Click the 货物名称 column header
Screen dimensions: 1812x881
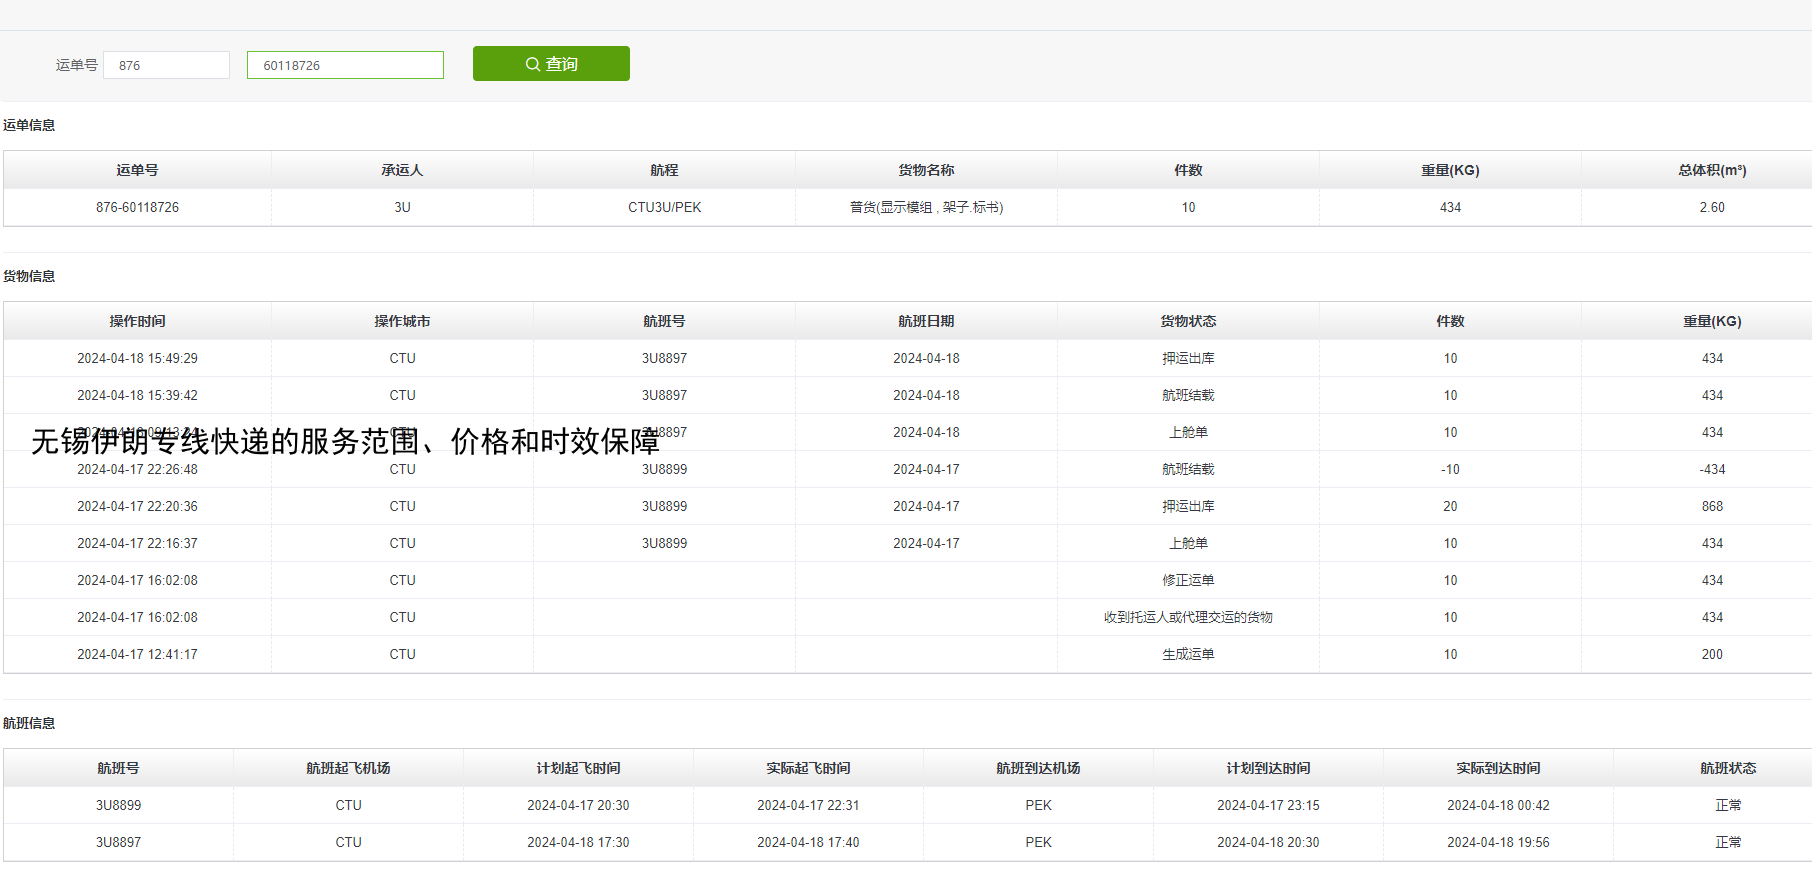click(926, 170)
